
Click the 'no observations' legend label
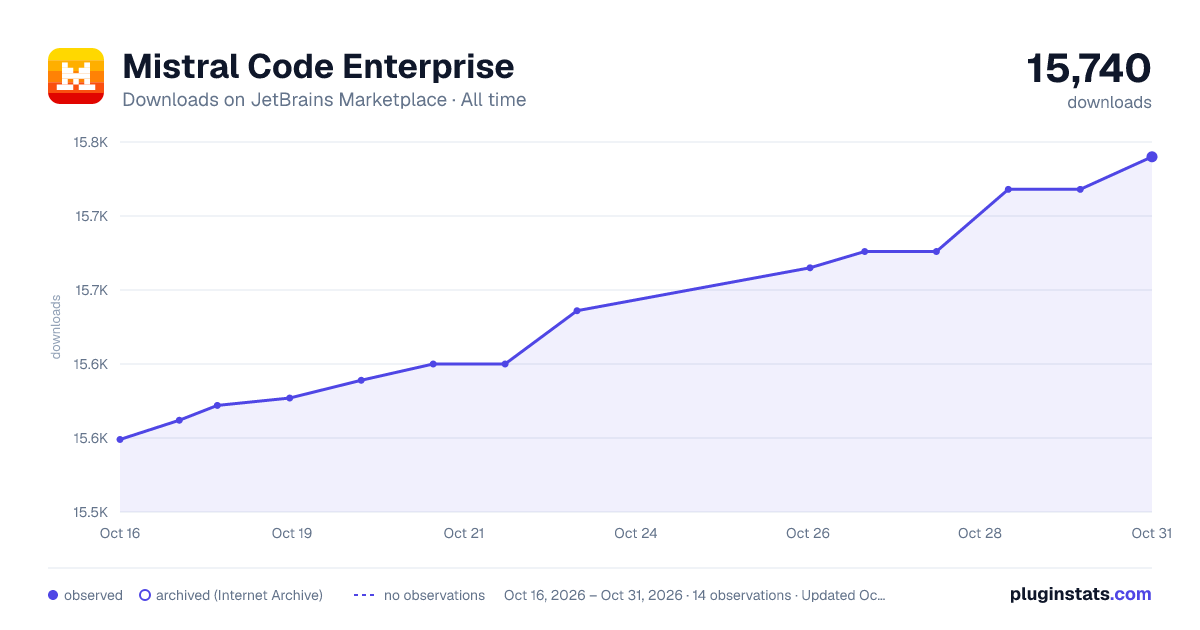coord(434,595)
